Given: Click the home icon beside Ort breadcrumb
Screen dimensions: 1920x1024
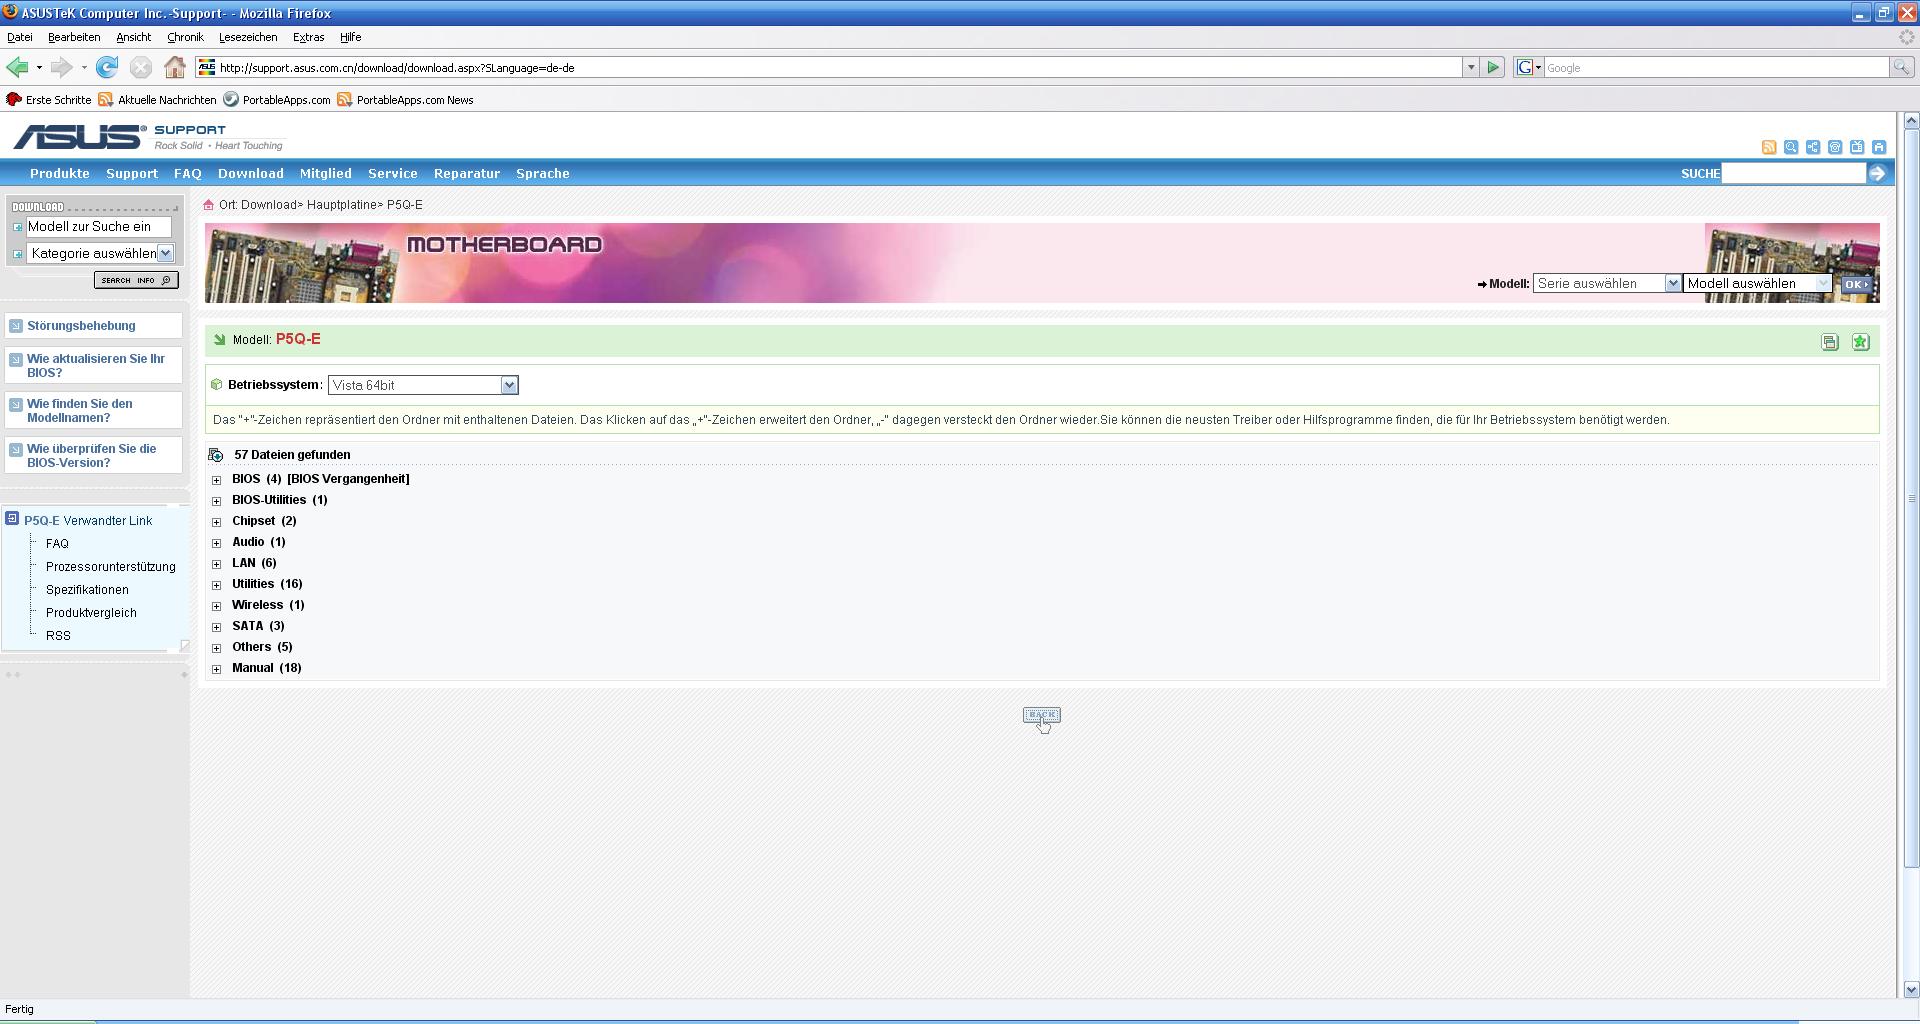Looking at the screenshot, I should point(209,205).
